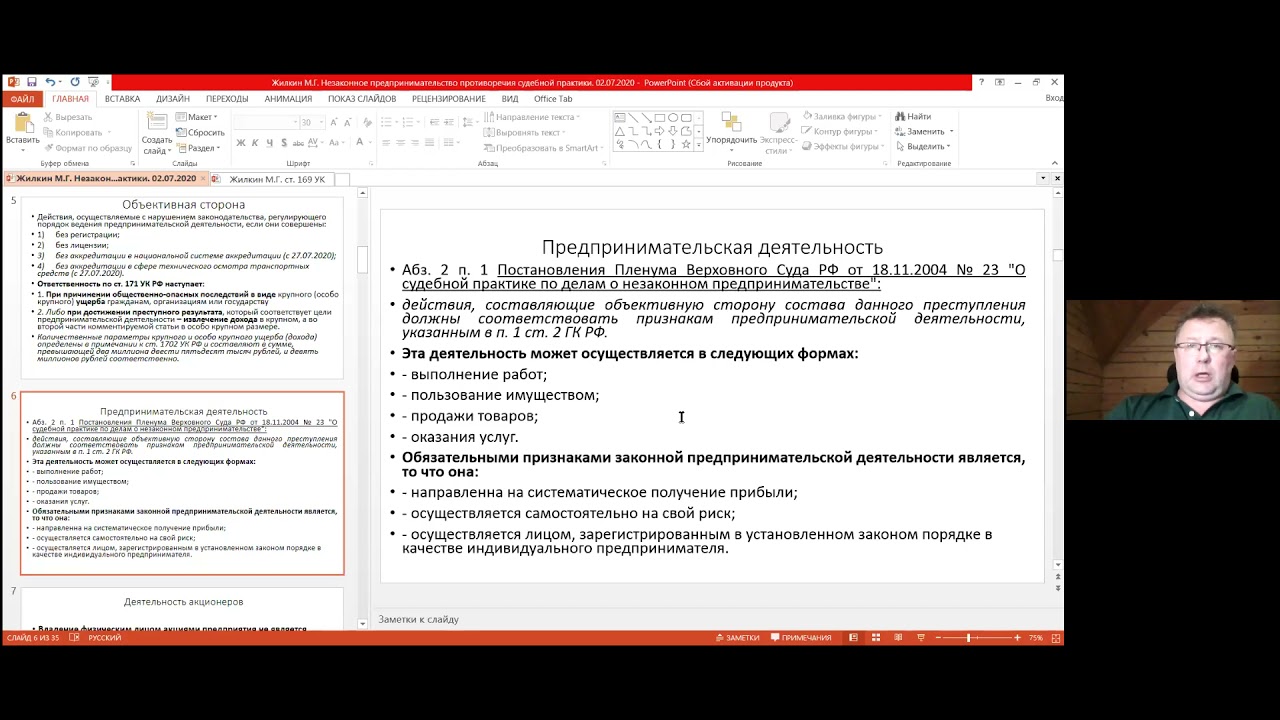
Task: Click the Redo icon in quick access toolbar
Action: [75, 82]
